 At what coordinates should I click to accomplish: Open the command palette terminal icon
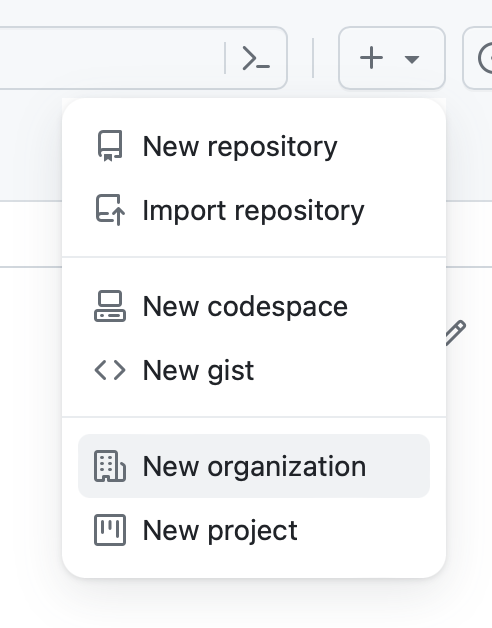tap(256, 58)
